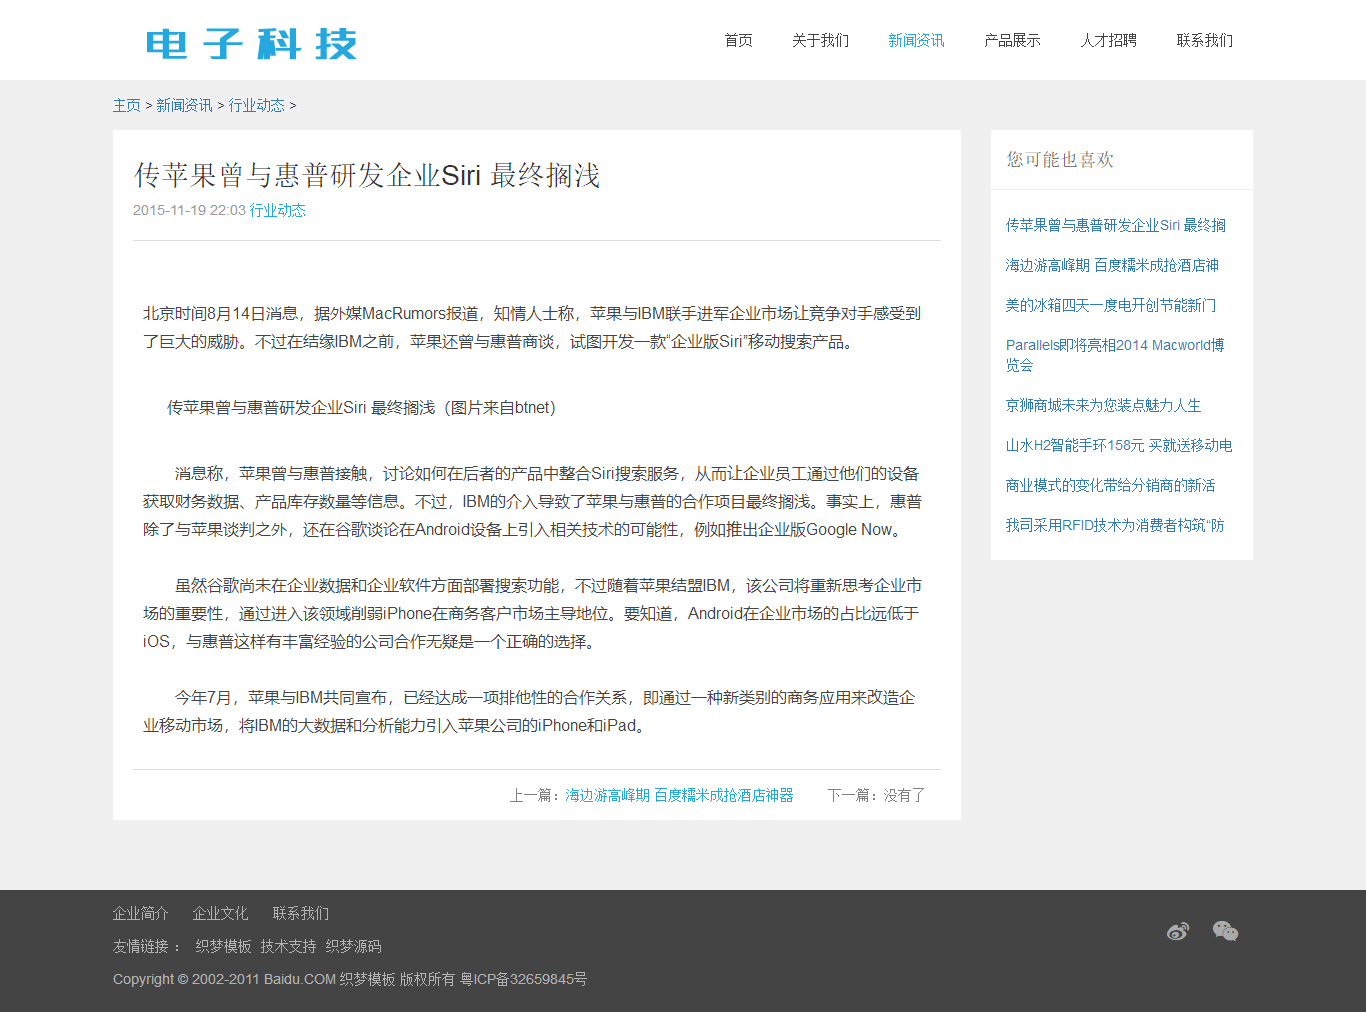Open 行业动态 category link beside article date
Viewport: 1366px width, 1012px height.
click(278, 210)
